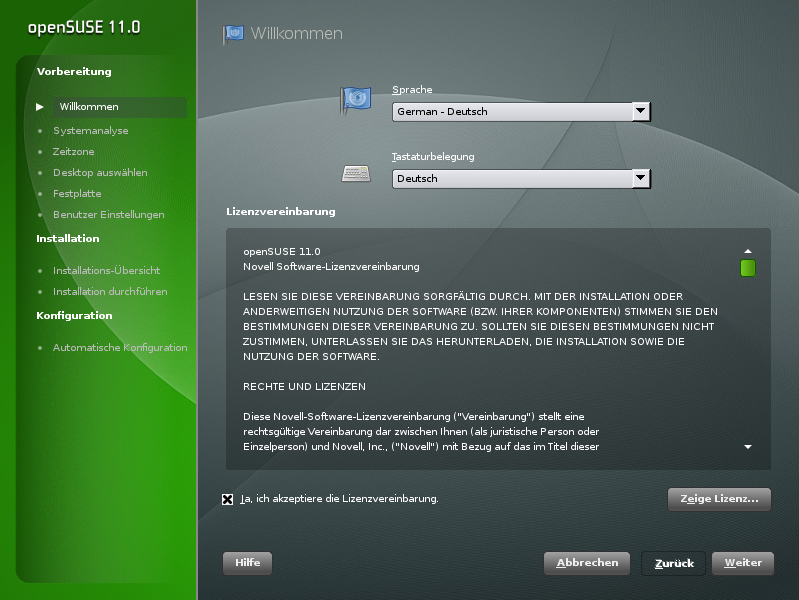Open Hilfe help button
The height and width of the screenshot is (600, 799).
(x=248, y=563)
